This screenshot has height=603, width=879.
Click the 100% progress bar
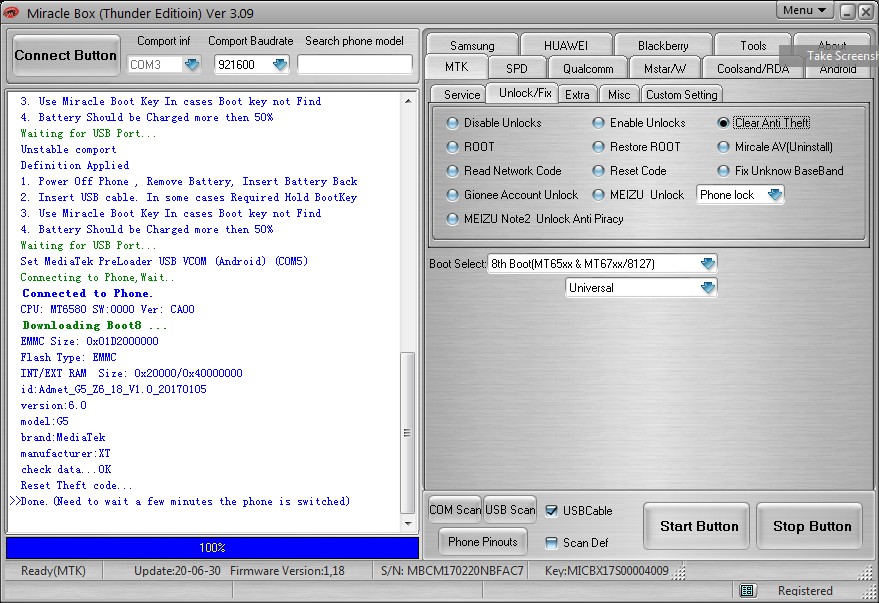(x=212, y=548)
